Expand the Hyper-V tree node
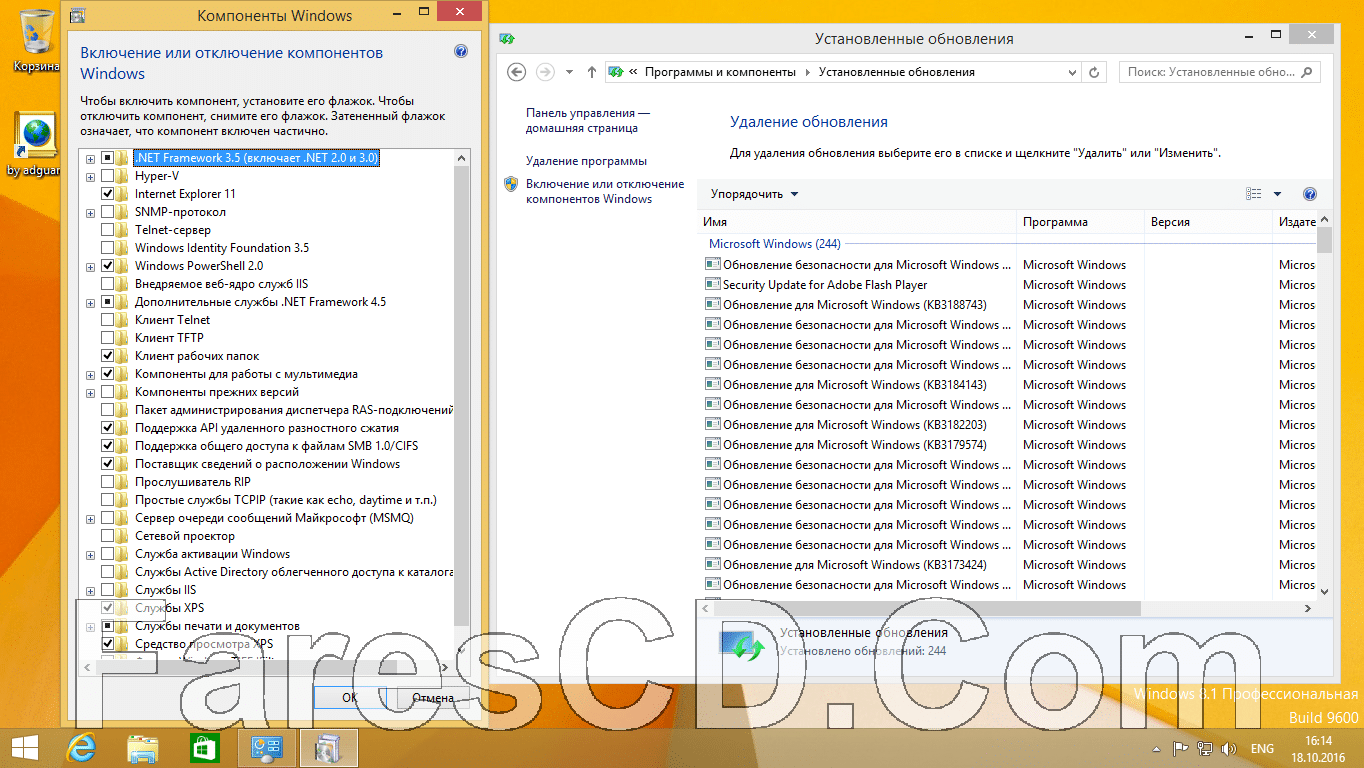 coord(91,176)
